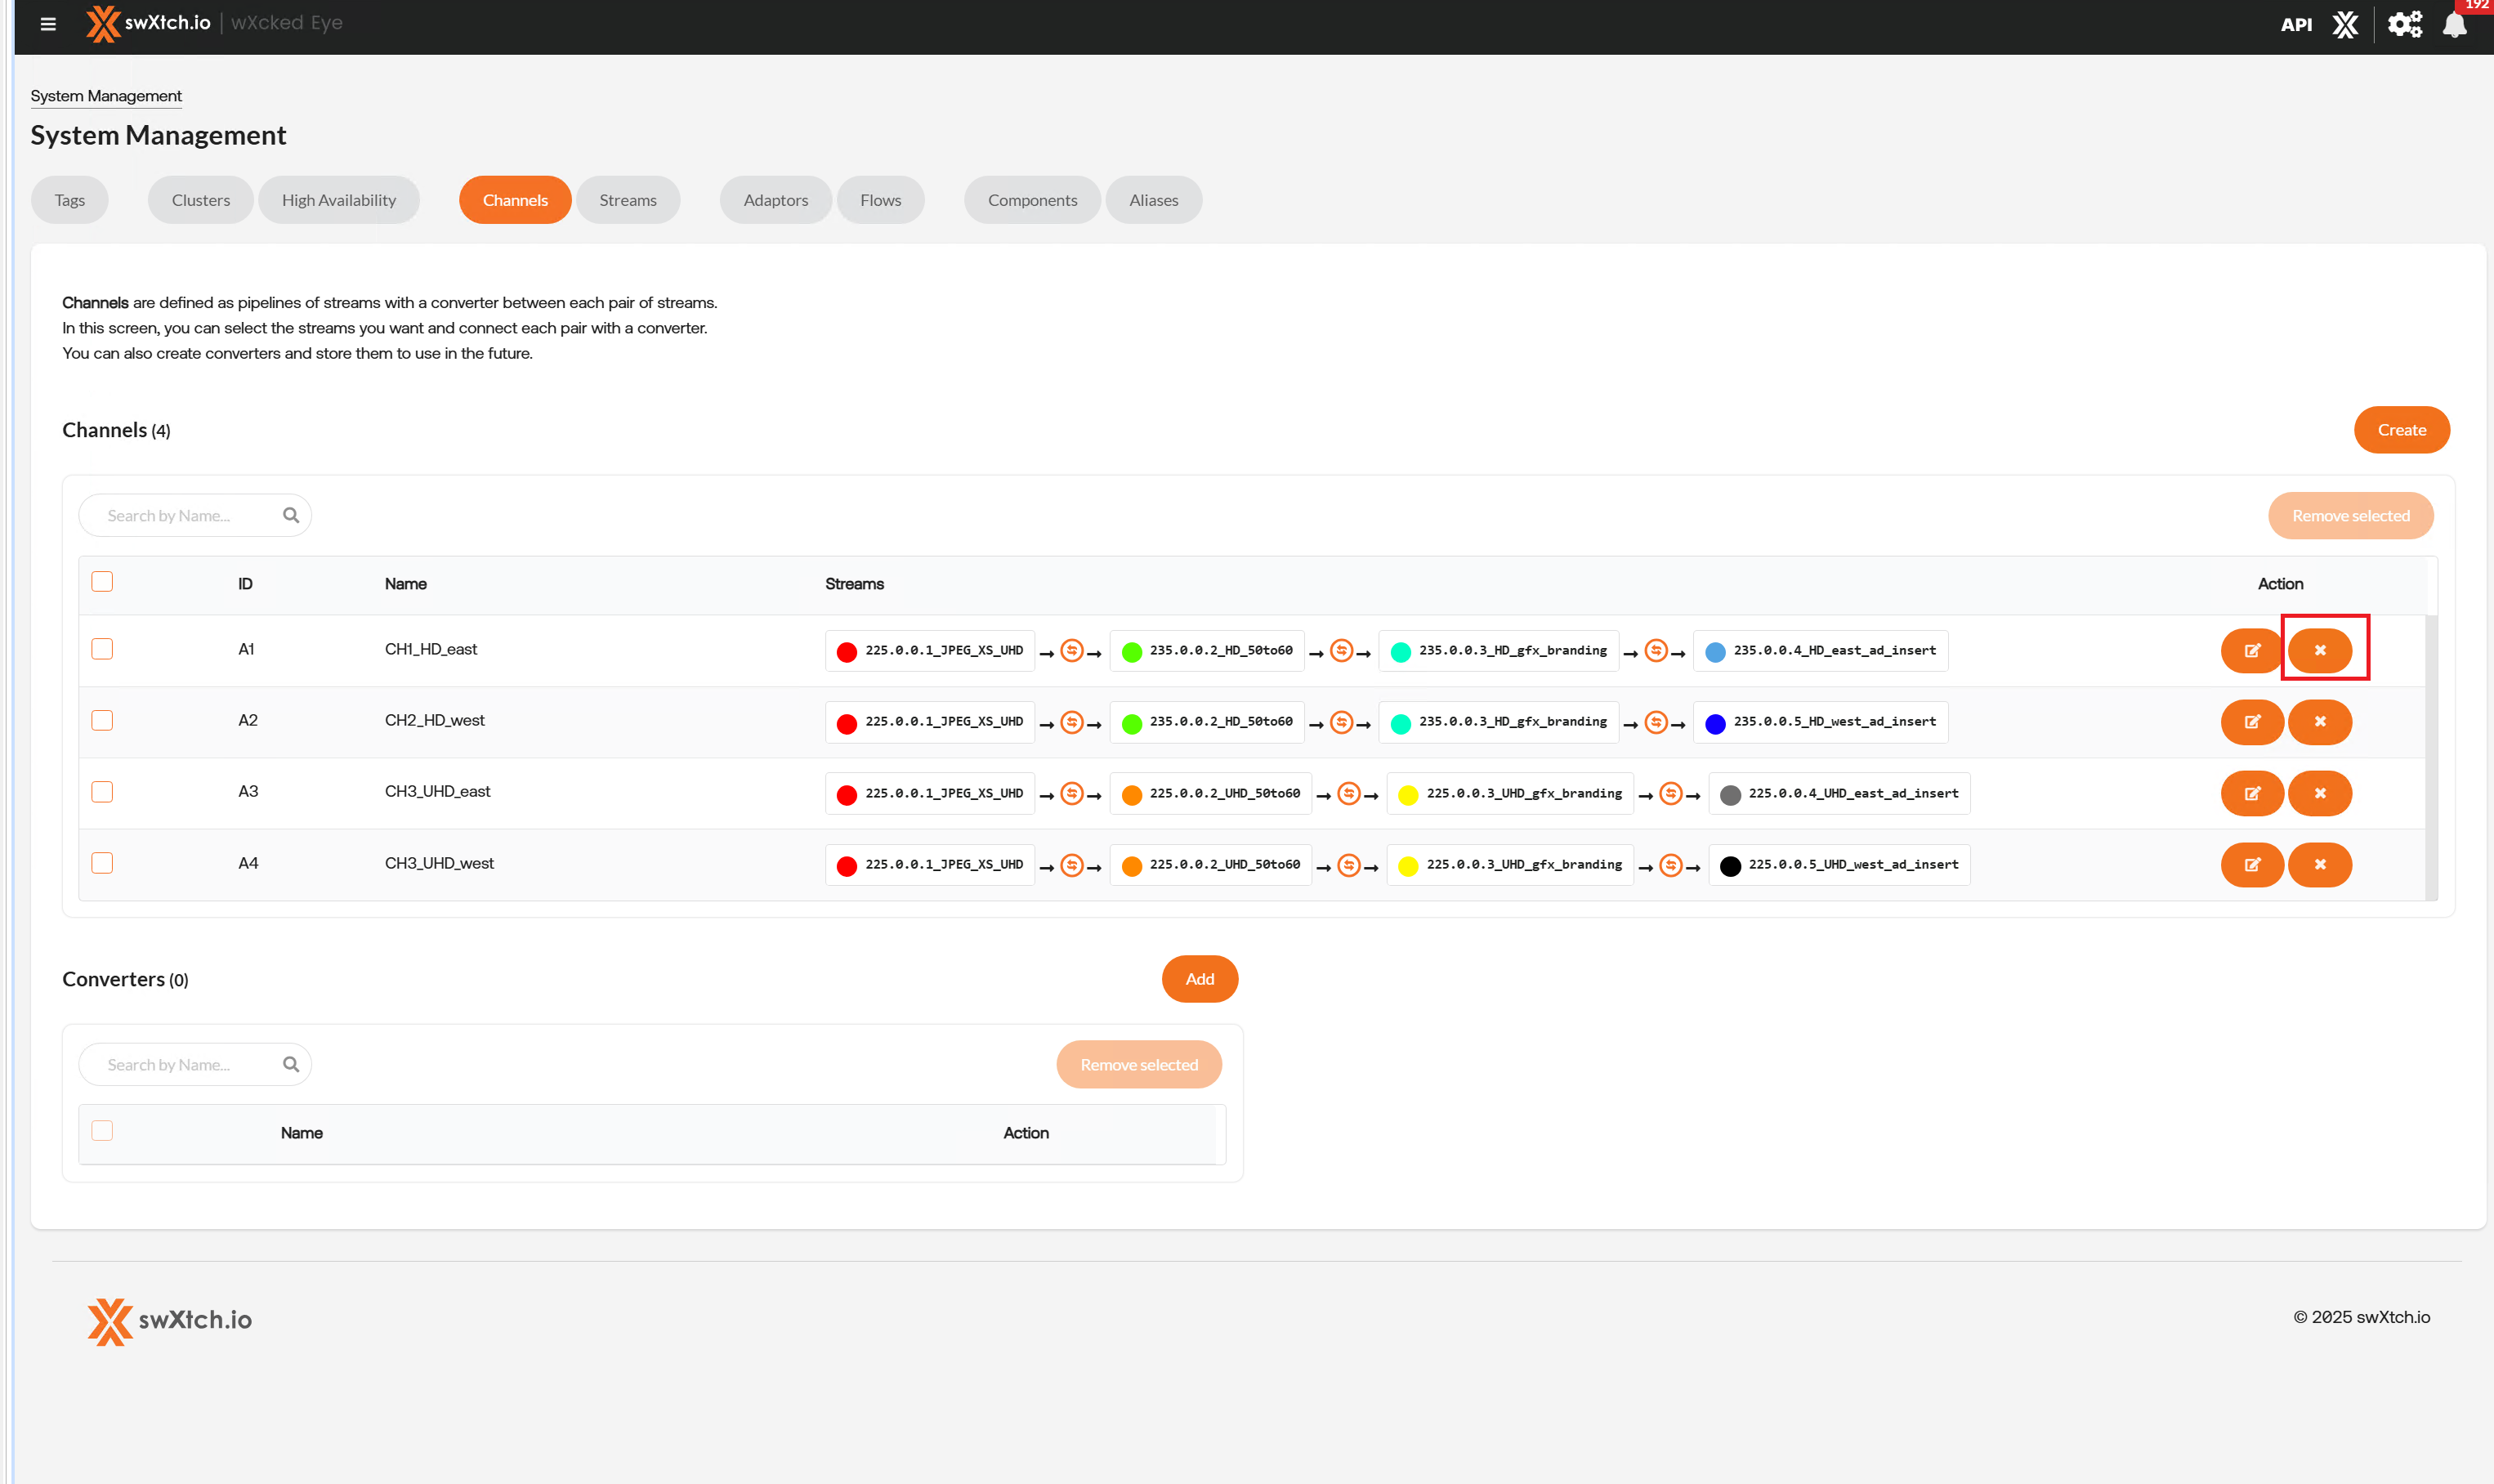Image resolution: width=2494 pixels, height=1484 pixels.
Task: Click the Add converter button
Action: coord(1199,979)
